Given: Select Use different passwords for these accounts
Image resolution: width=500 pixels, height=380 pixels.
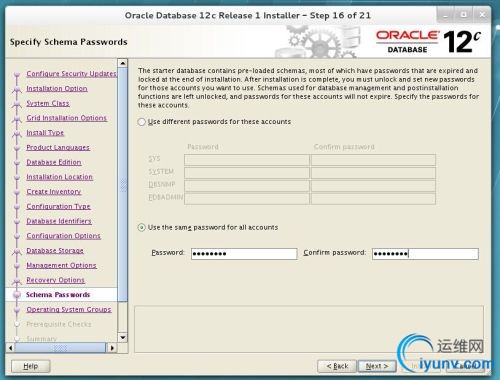Looking at the screenshot, I should point(142,122).
